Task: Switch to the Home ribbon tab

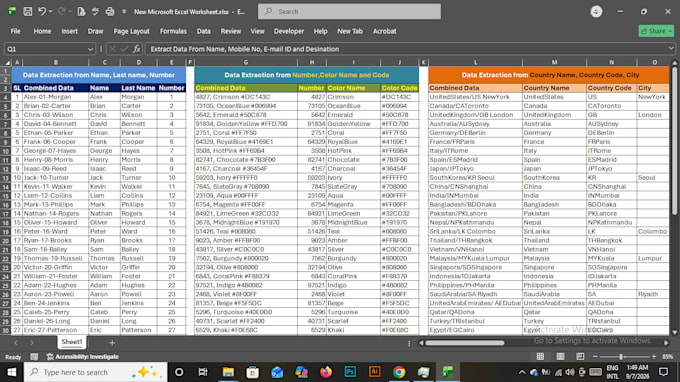Action: click(42, 31)
